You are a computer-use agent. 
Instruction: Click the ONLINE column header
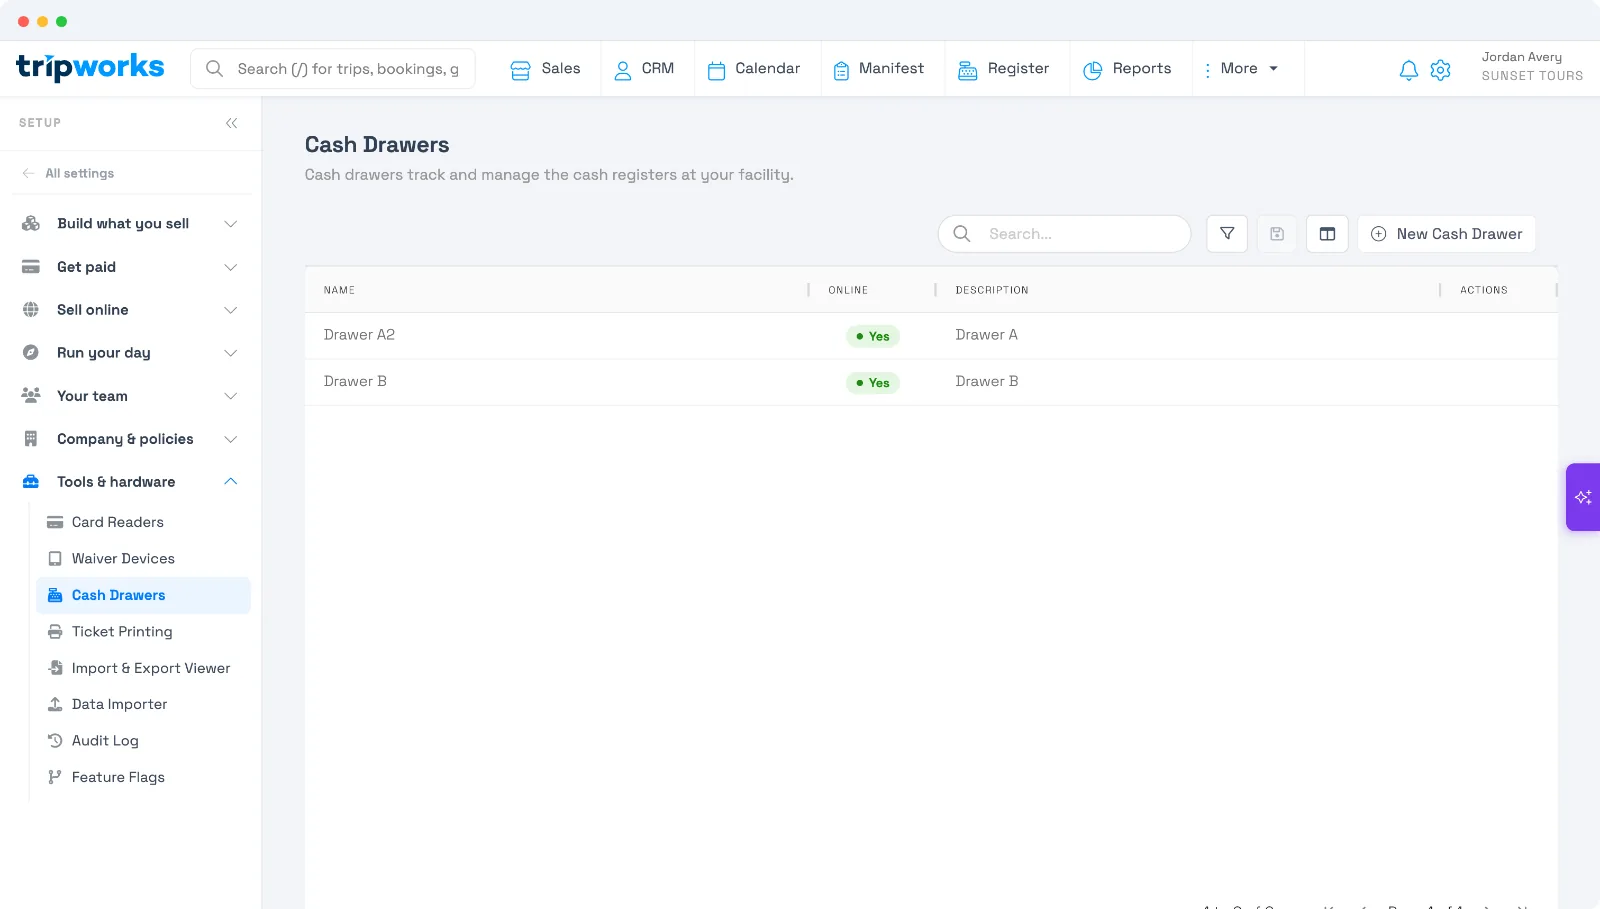(848, 290)
